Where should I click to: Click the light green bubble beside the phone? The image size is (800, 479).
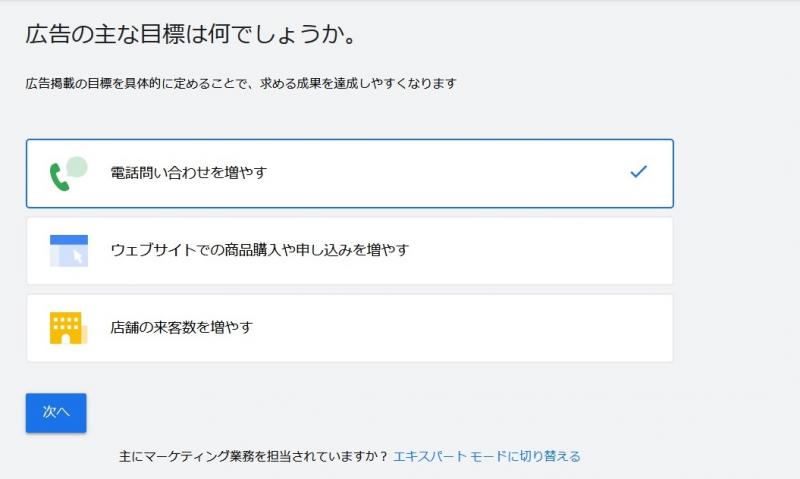pos(76,166)
